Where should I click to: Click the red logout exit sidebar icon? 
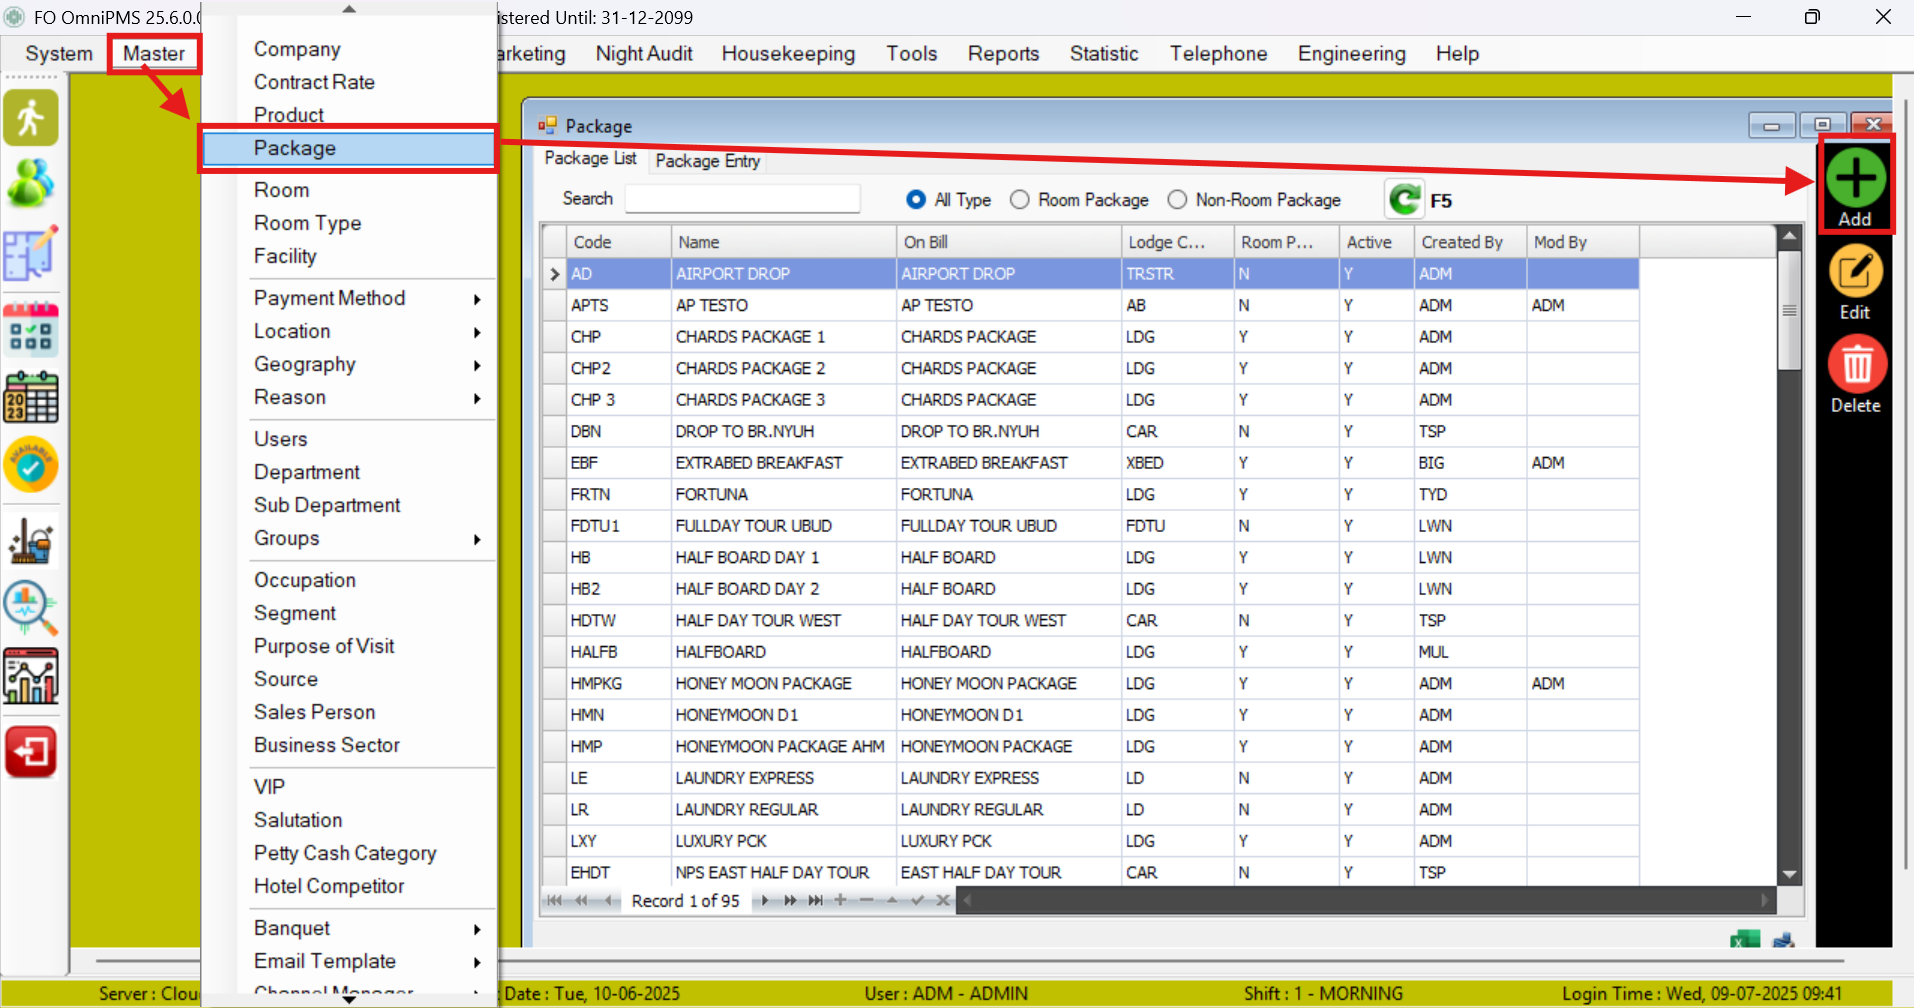[x=31, y=752]
